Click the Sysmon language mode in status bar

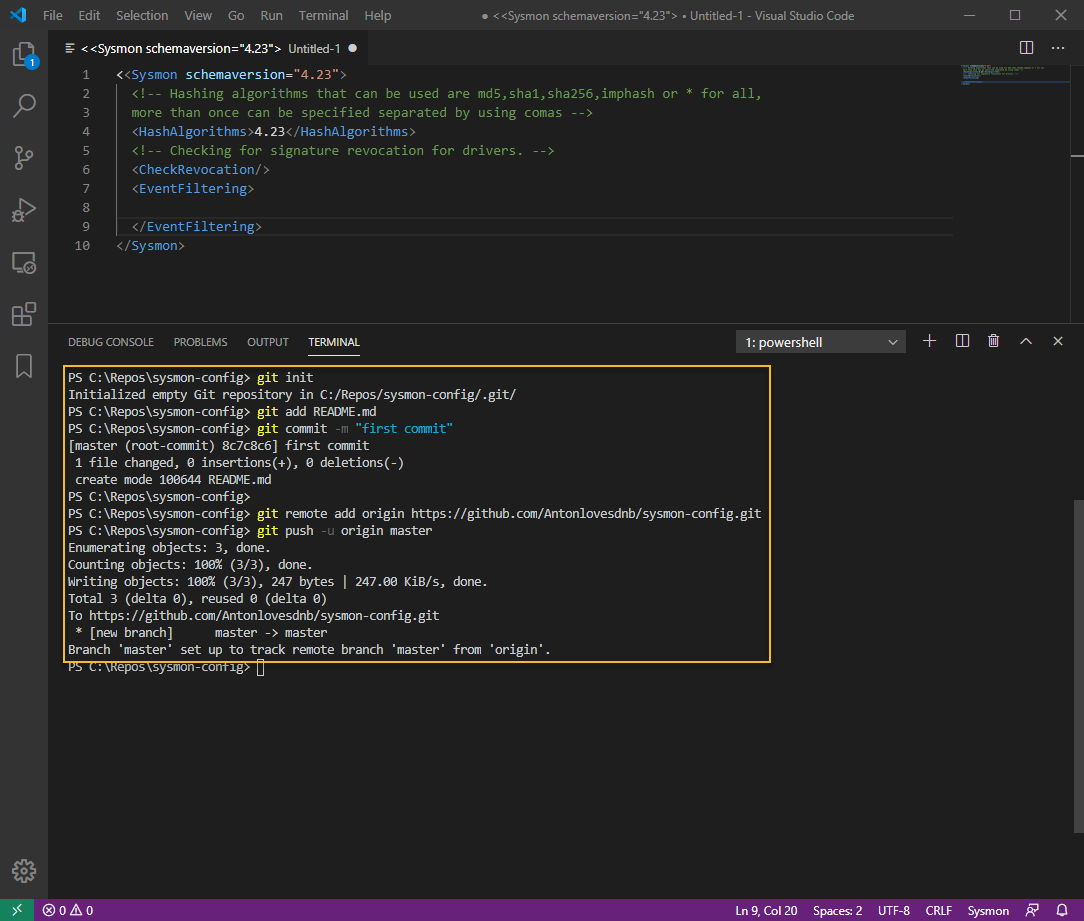click(x=988, y=910)
